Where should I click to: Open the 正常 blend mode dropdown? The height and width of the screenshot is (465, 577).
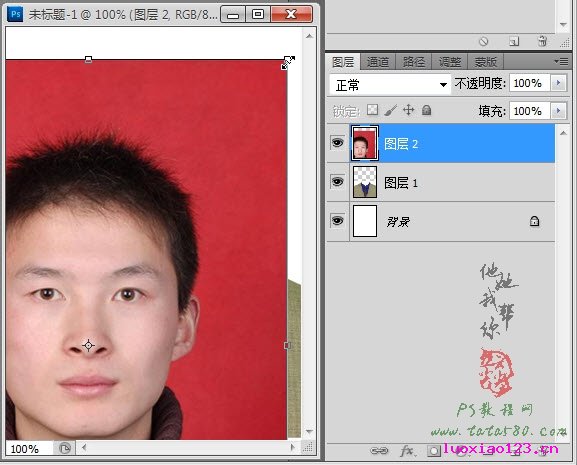pos(390,85)
